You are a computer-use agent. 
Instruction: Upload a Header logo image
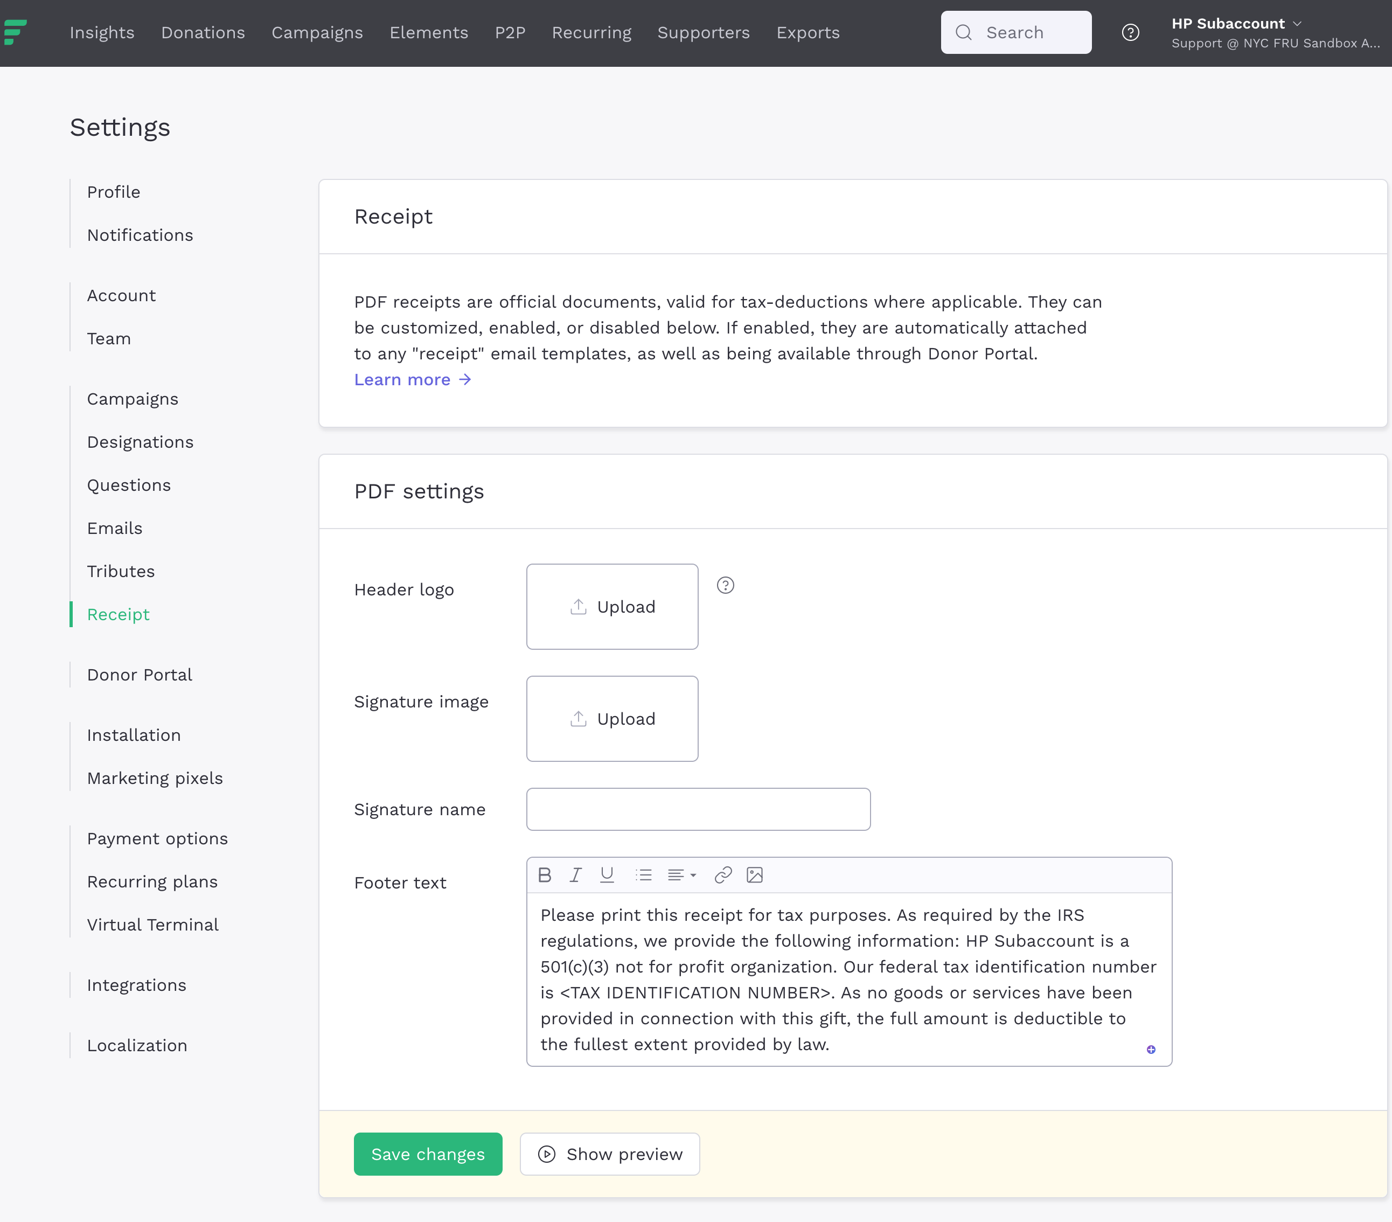(612, 607)
